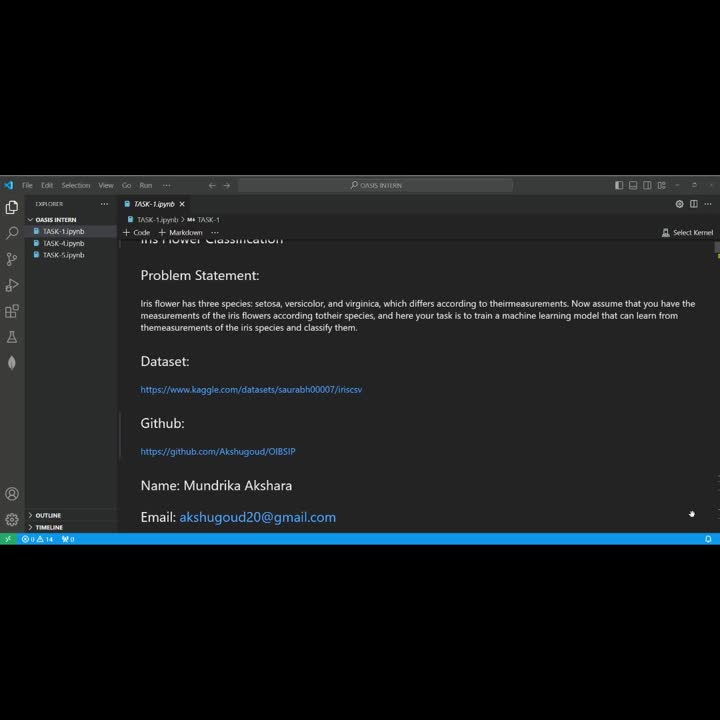Image resolution: width=720 pixels, height=720 pixels.
Task: Open notebook settings gear icon
Action: point(679,204)
